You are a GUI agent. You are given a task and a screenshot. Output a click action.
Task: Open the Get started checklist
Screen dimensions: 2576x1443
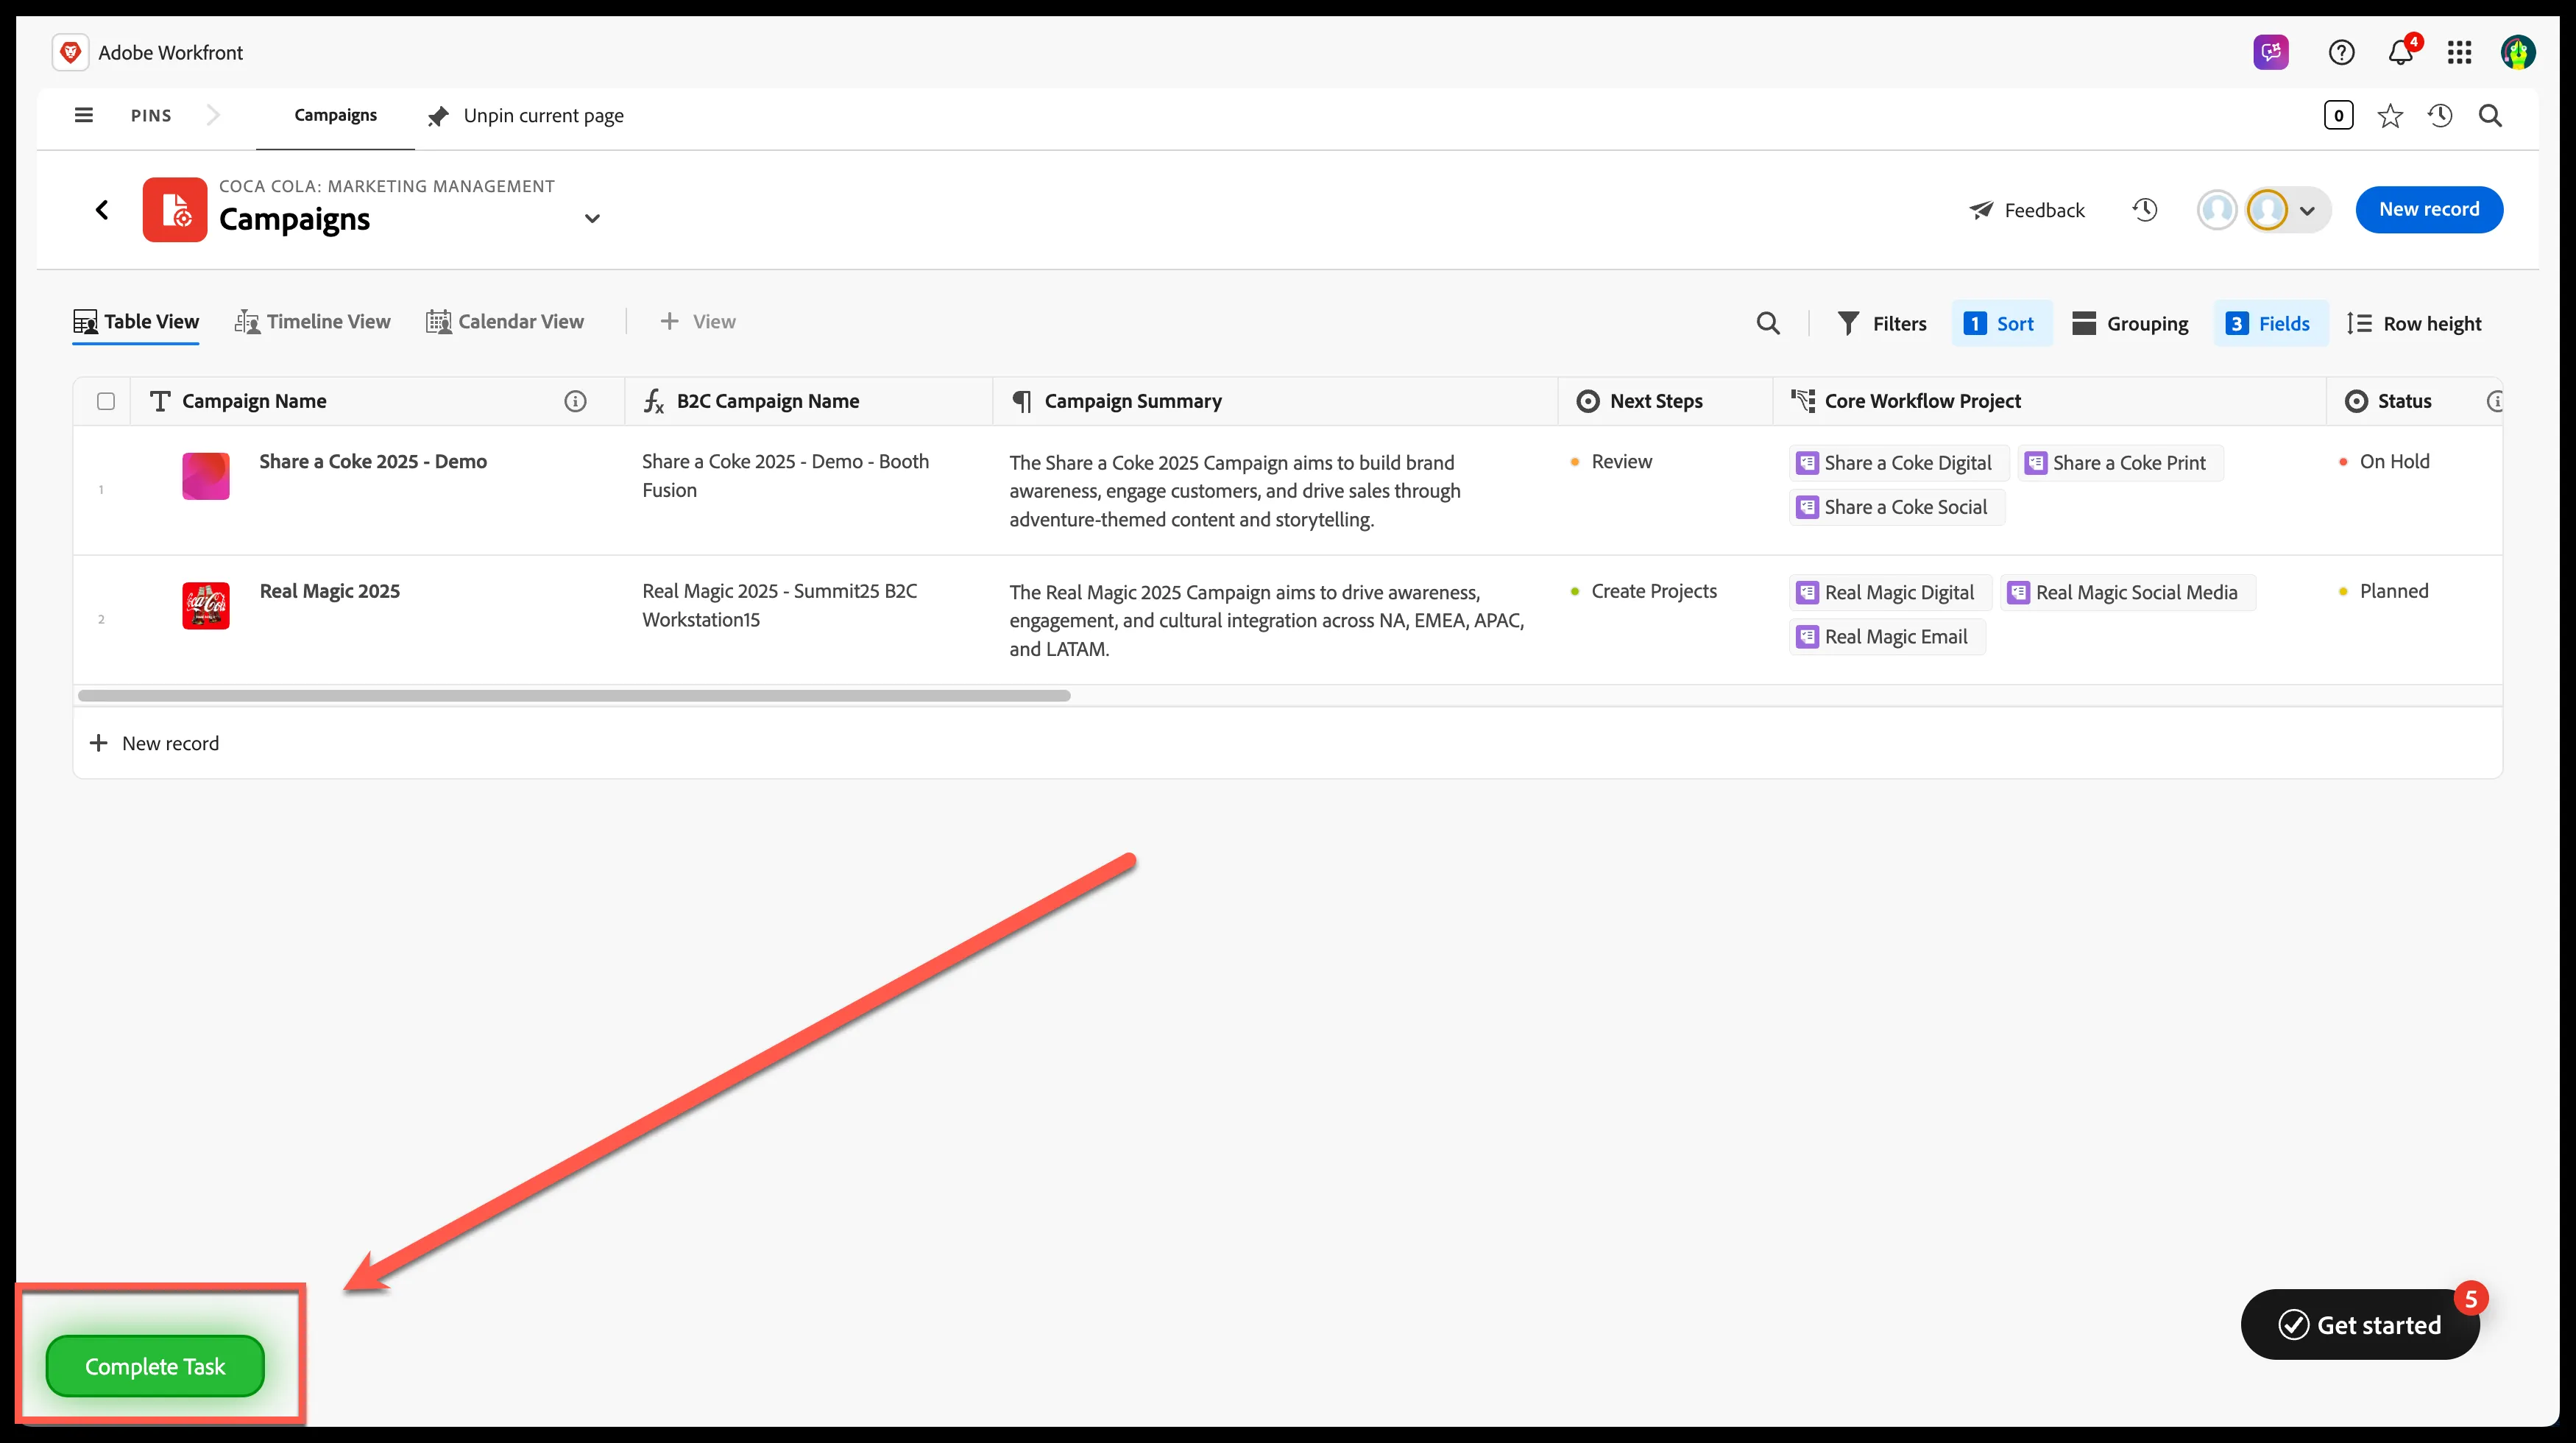2360,1324
